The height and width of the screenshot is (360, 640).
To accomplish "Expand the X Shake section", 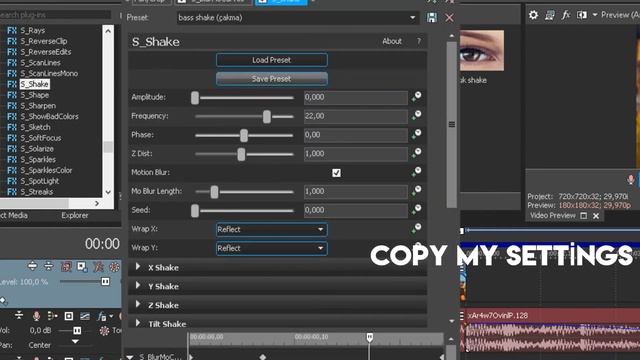I will tap(138, 267).
